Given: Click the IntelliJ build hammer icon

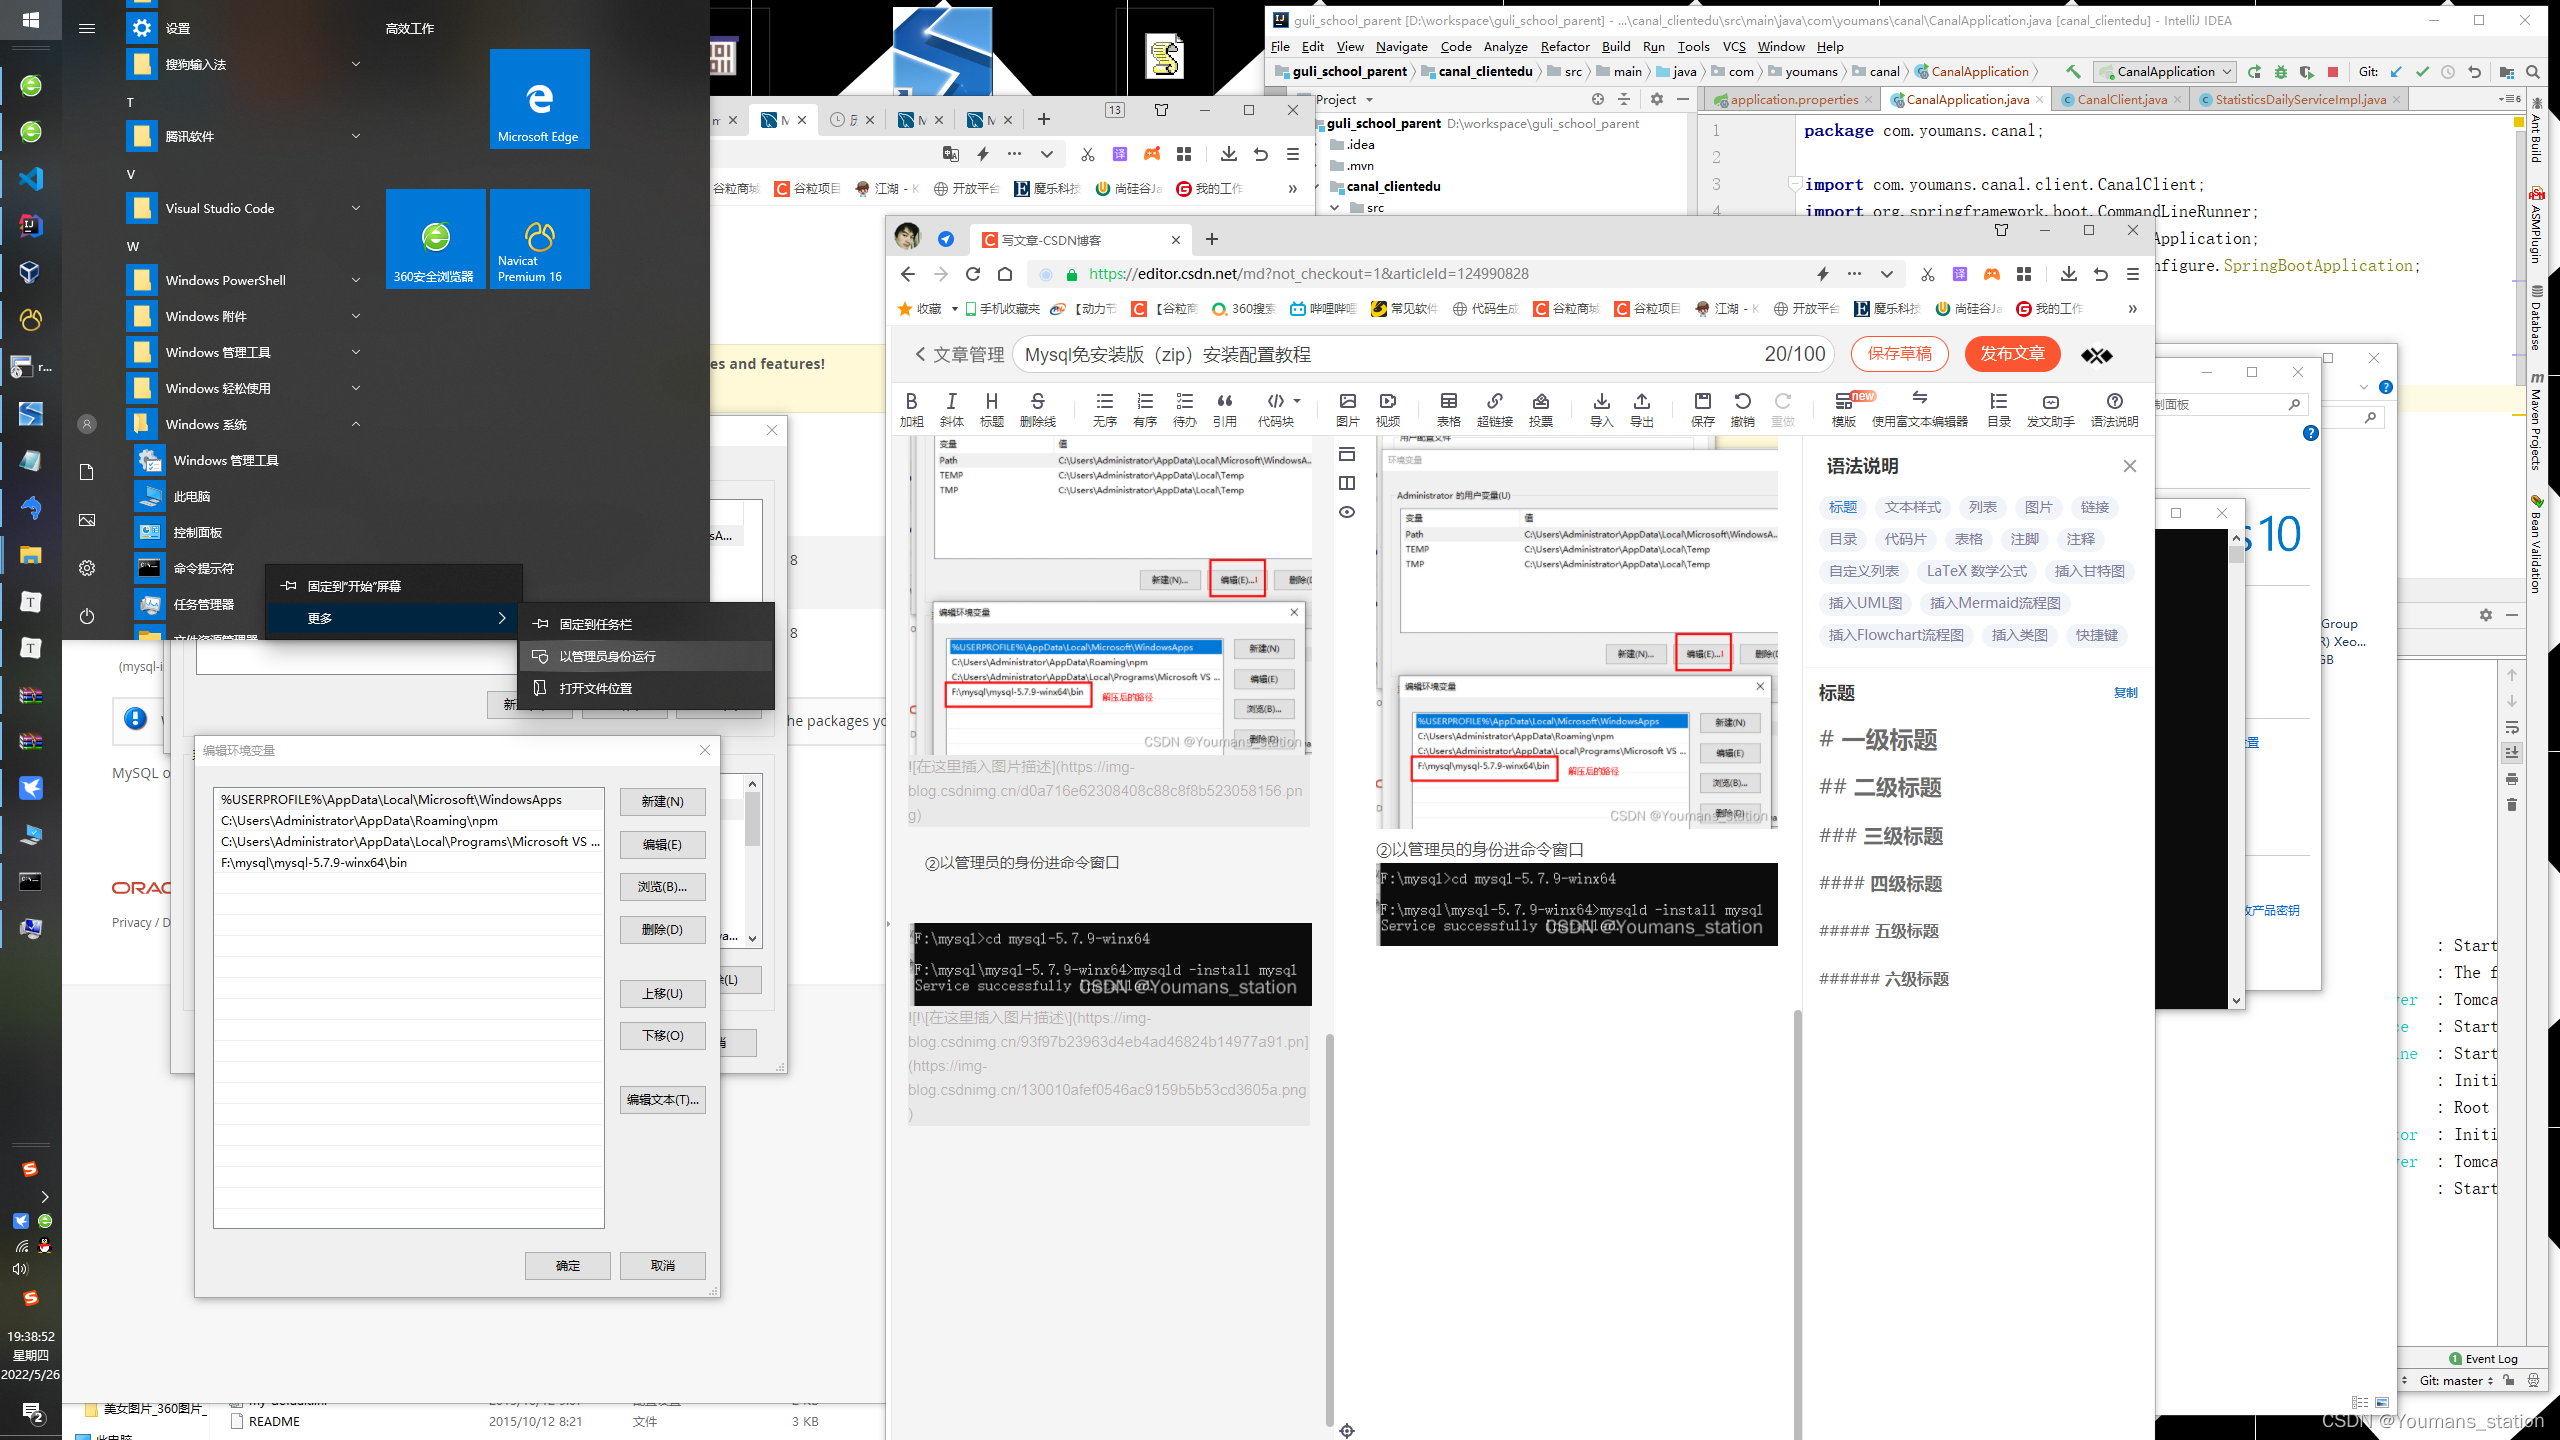Looking at the screenshot, I should click(2072, 72).
